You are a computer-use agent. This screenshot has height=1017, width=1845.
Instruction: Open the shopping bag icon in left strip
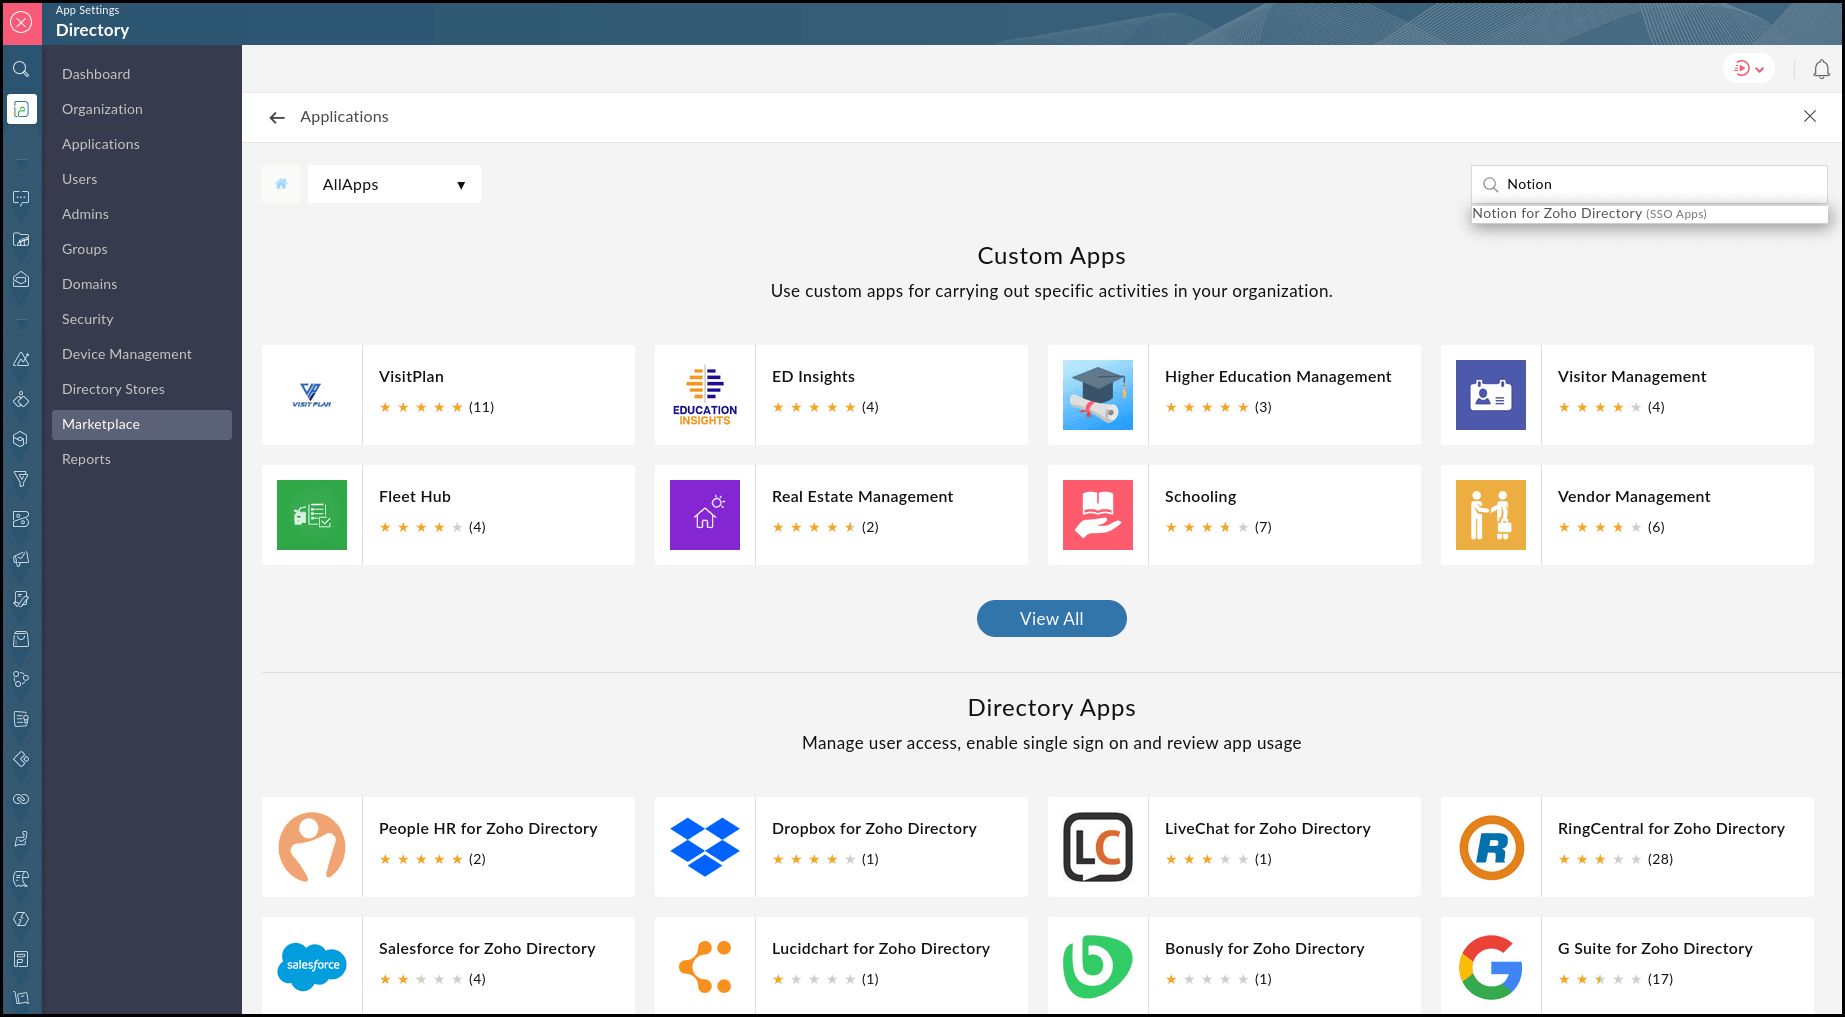tap(21, 639)
